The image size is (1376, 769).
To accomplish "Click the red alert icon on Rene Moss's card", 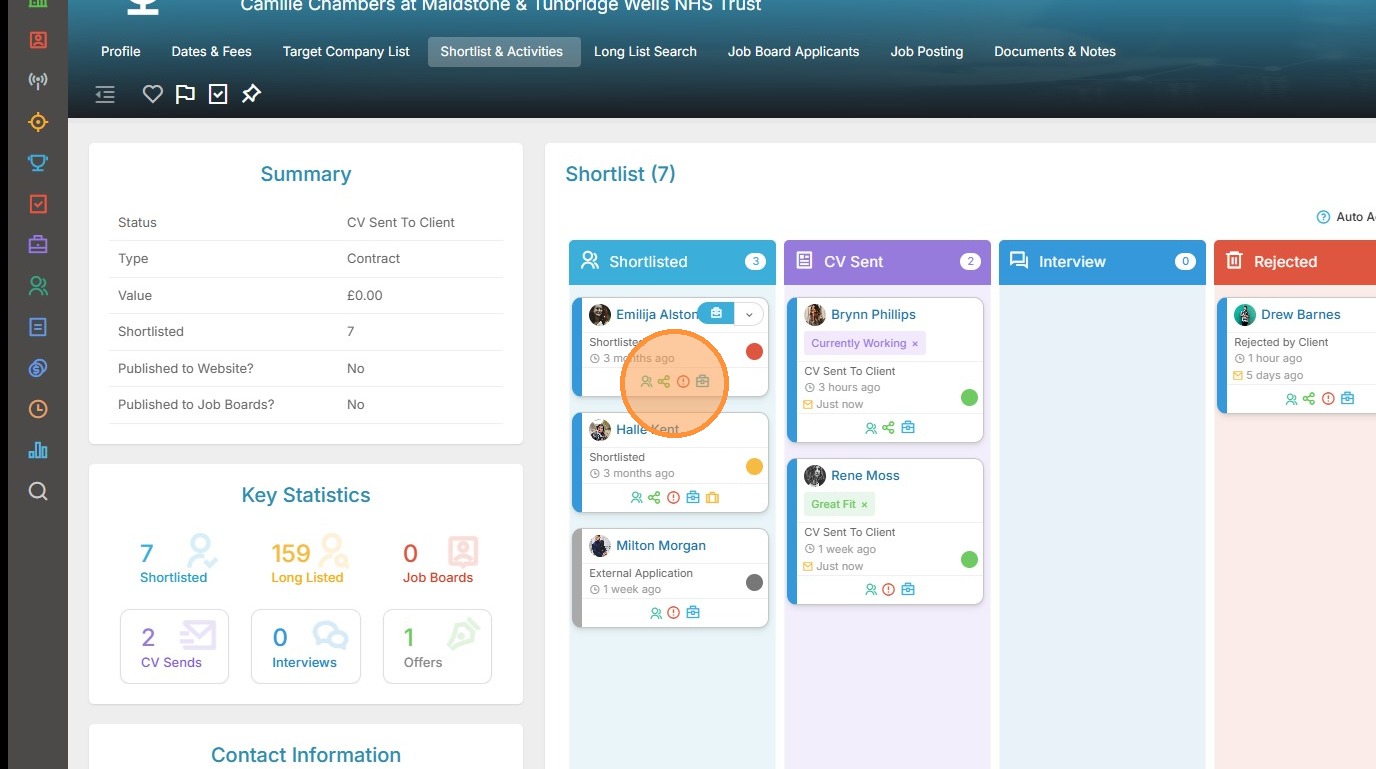I will point(889,590).
